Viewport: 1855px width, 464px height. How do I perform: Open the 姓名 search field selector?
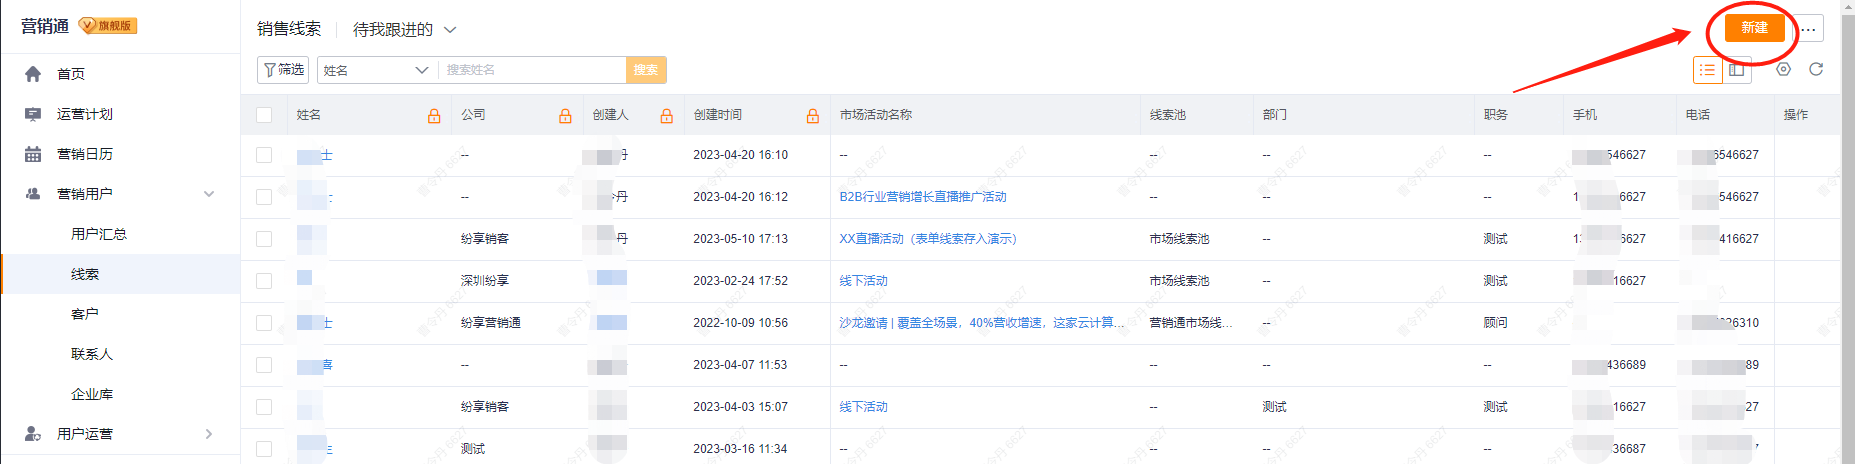[x=375, y=70]
